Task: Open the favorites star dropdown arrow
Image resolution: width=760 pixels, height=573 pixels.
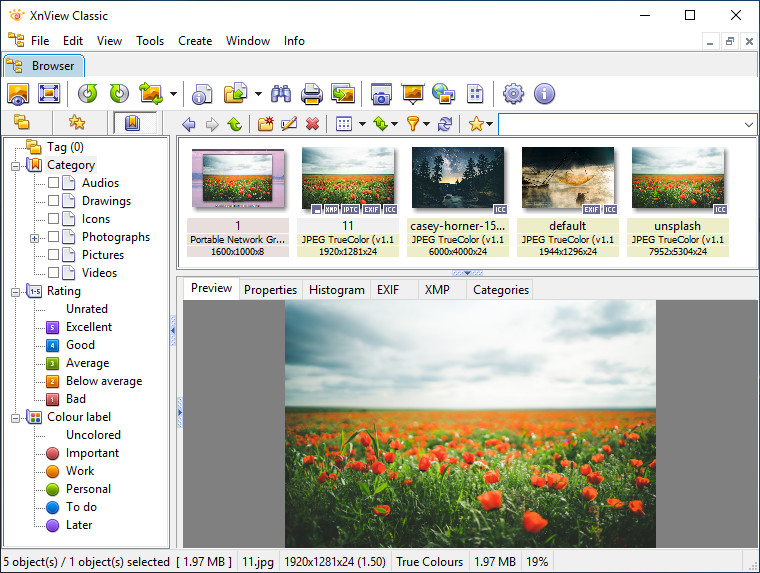Action: tap(490, 125)
